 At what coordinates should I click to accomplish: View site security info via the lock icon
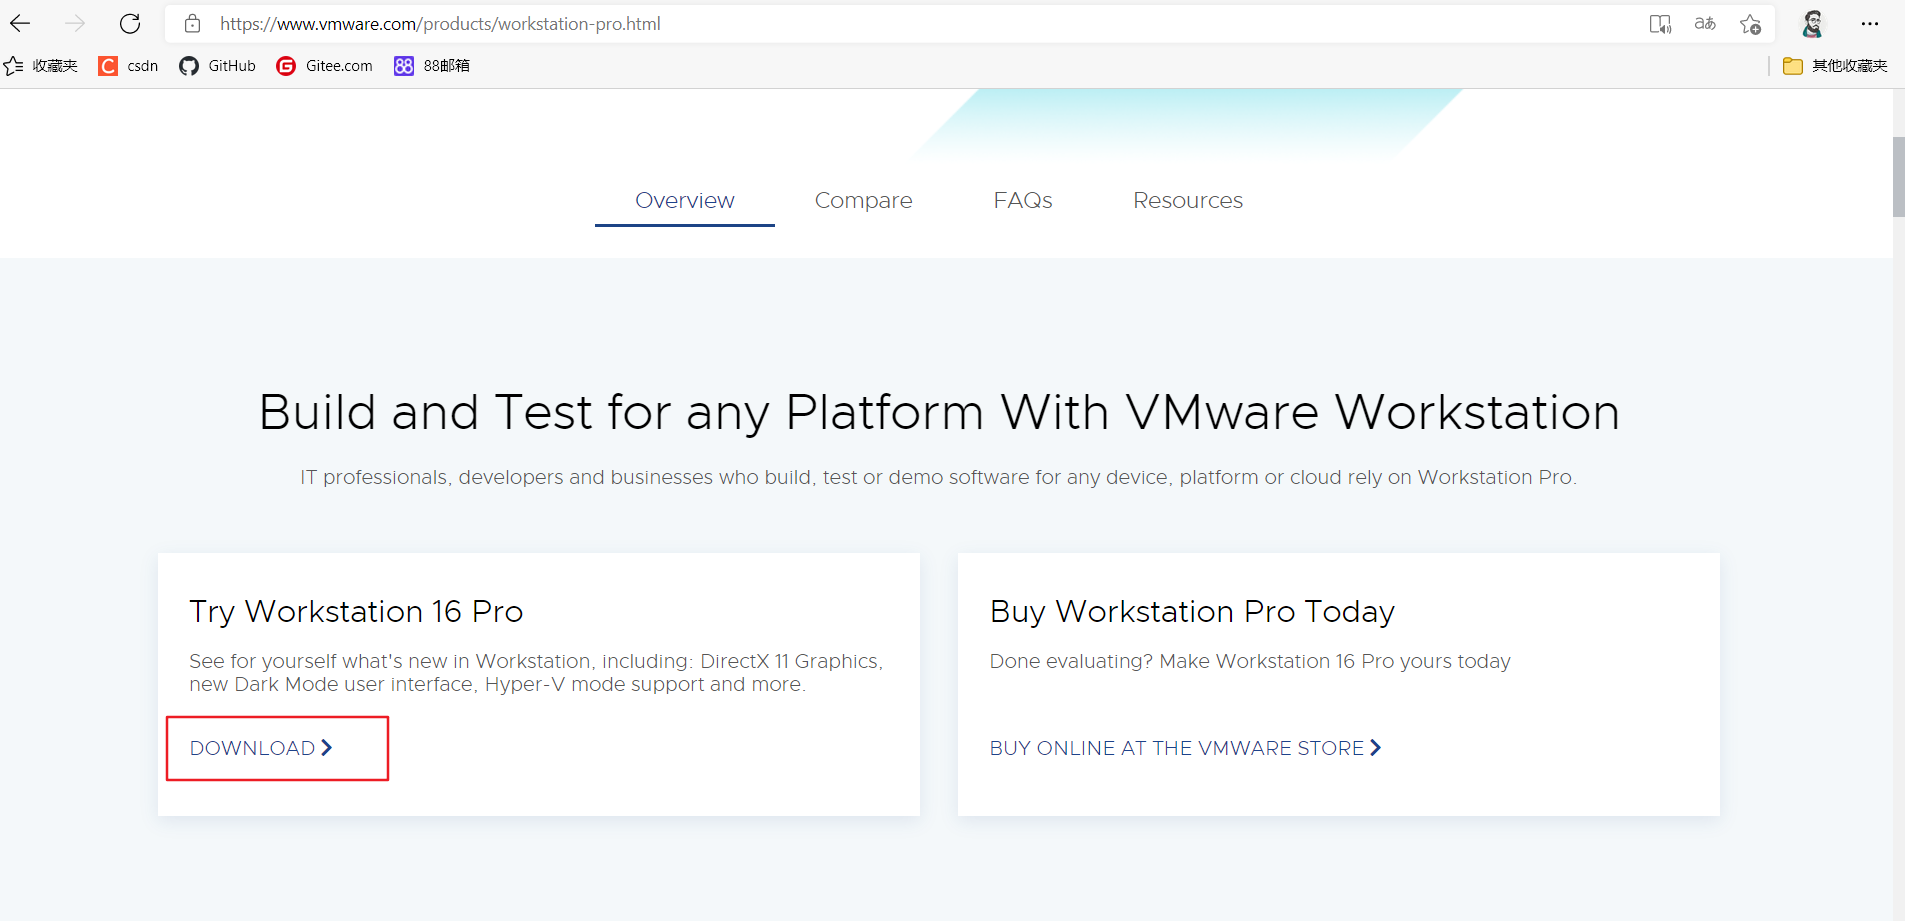pos(192,23)
